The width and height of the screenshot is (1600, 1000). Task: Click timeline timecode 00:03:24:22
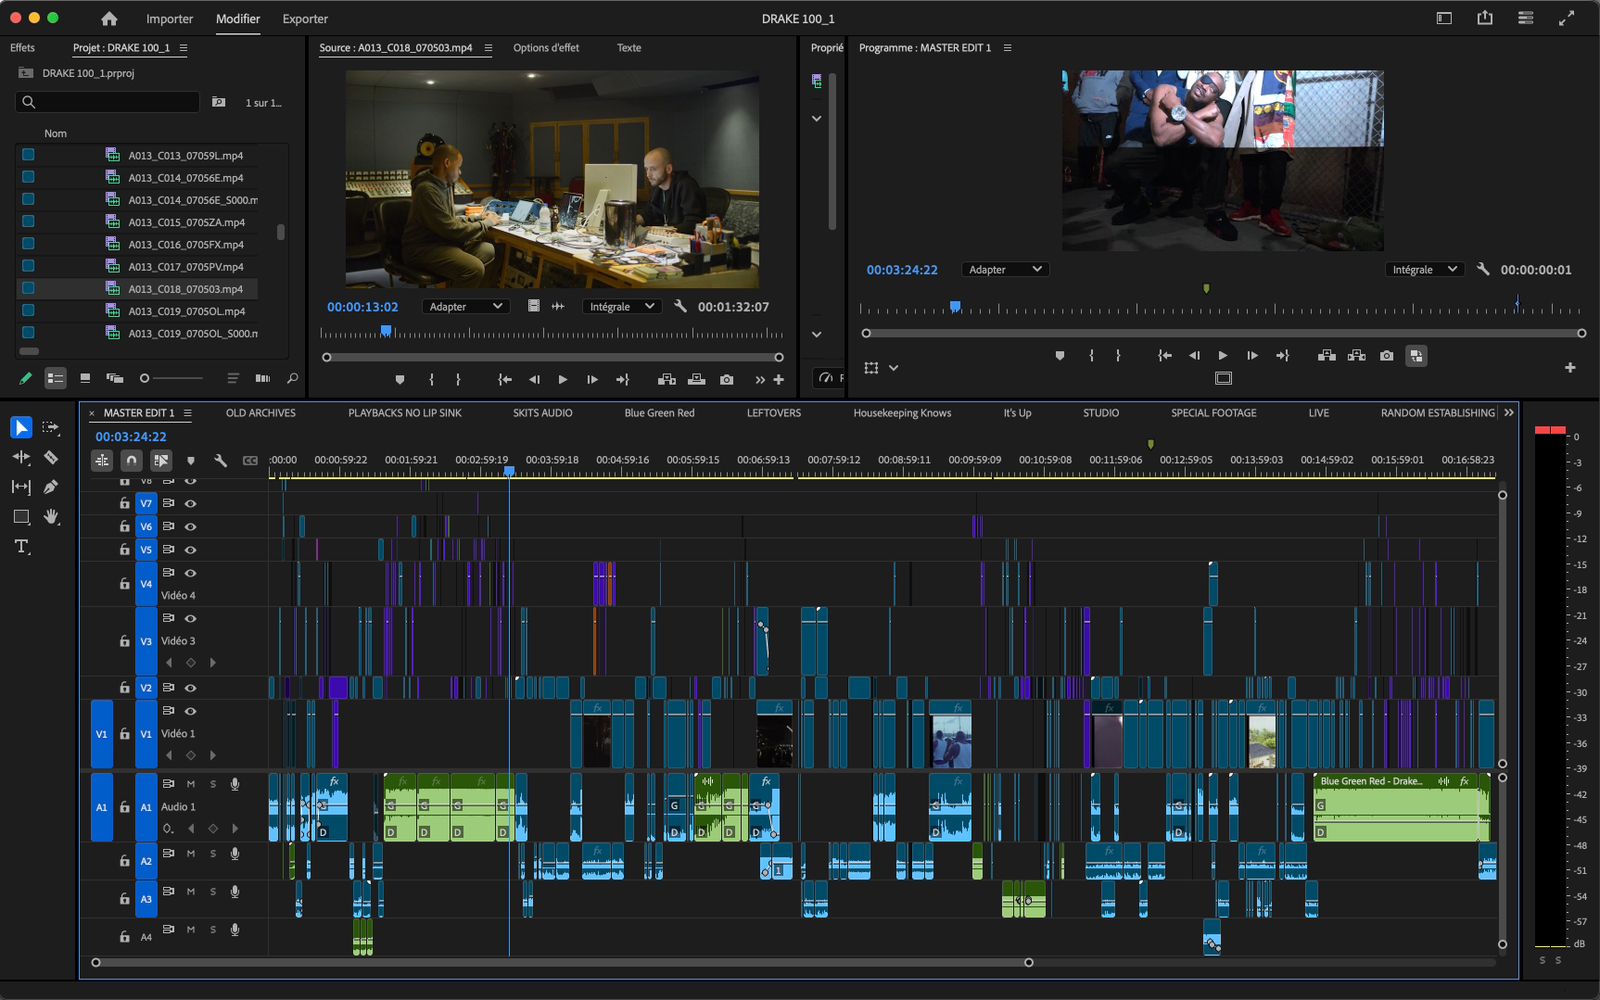click(x=131, y=437)
